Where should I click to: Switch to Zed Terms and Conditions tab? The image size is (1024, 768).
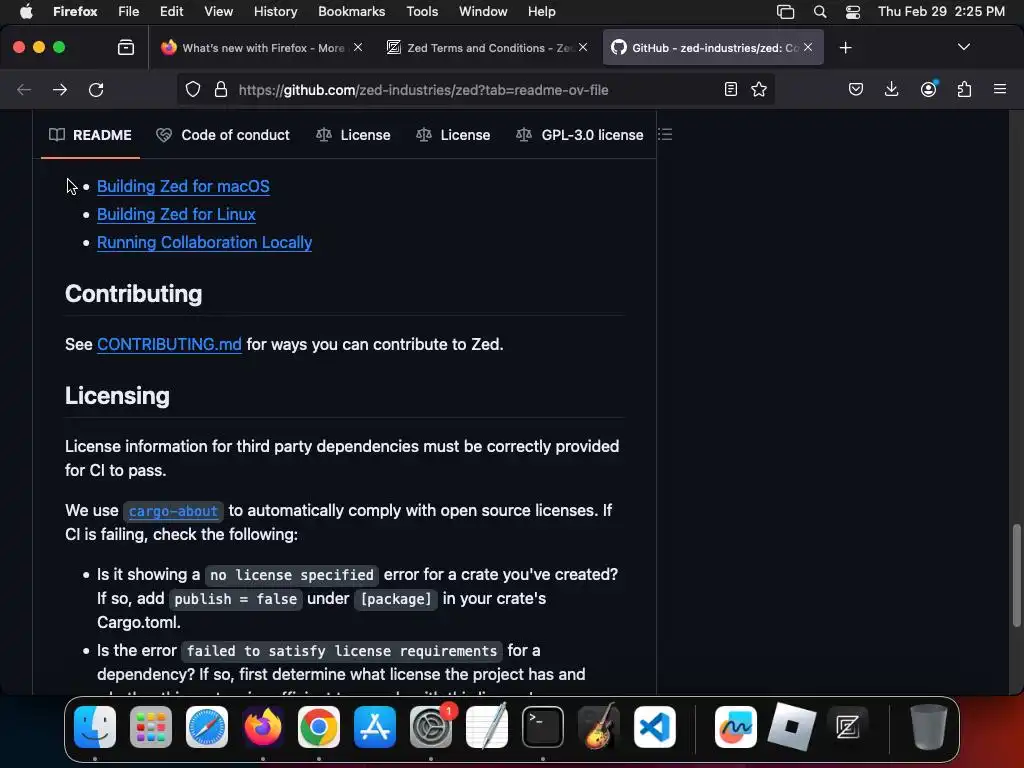tap(487, 48)
